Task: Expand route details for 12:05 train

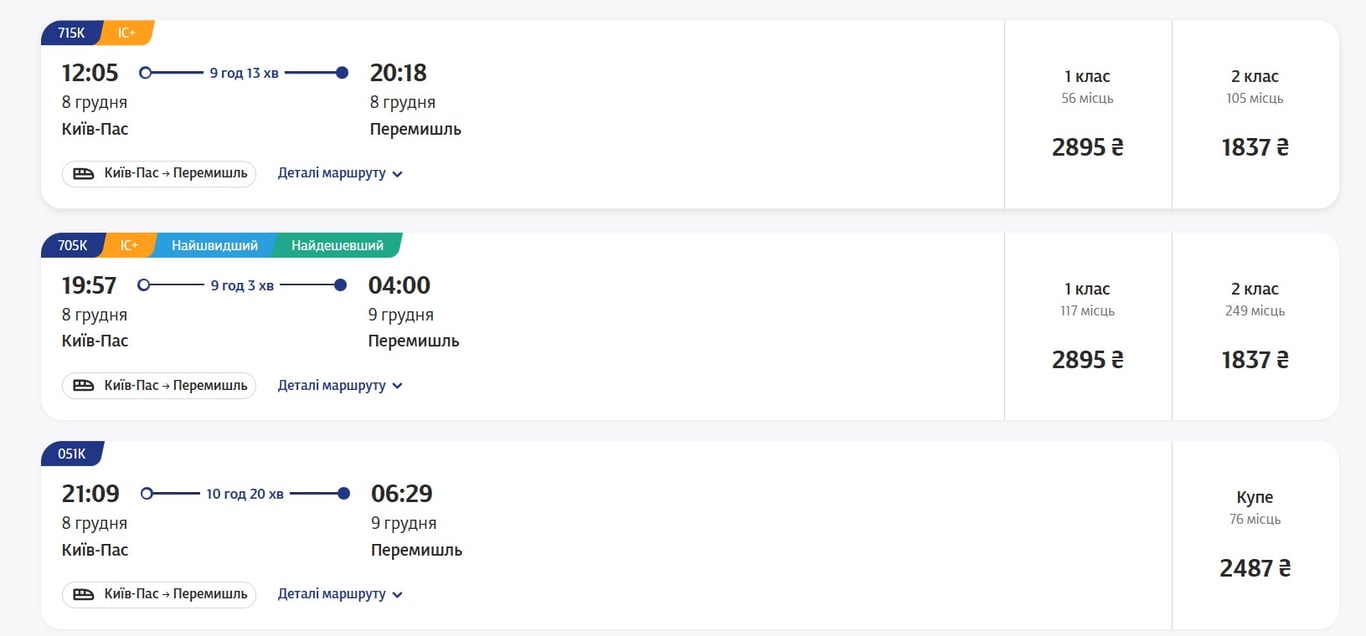Action: [x=340, y=173]
